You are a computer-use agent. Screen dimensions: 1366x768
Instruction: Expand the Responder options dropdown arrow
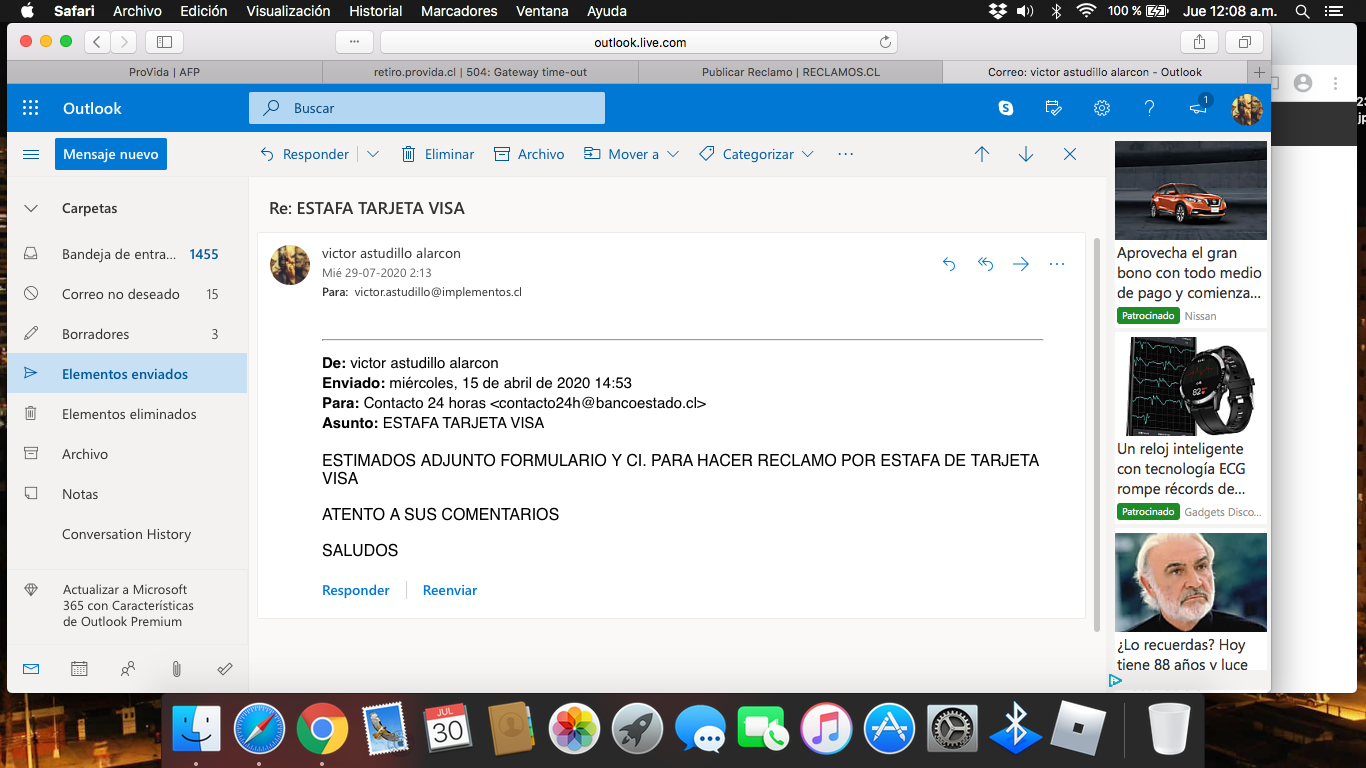[x=373, y=154]
